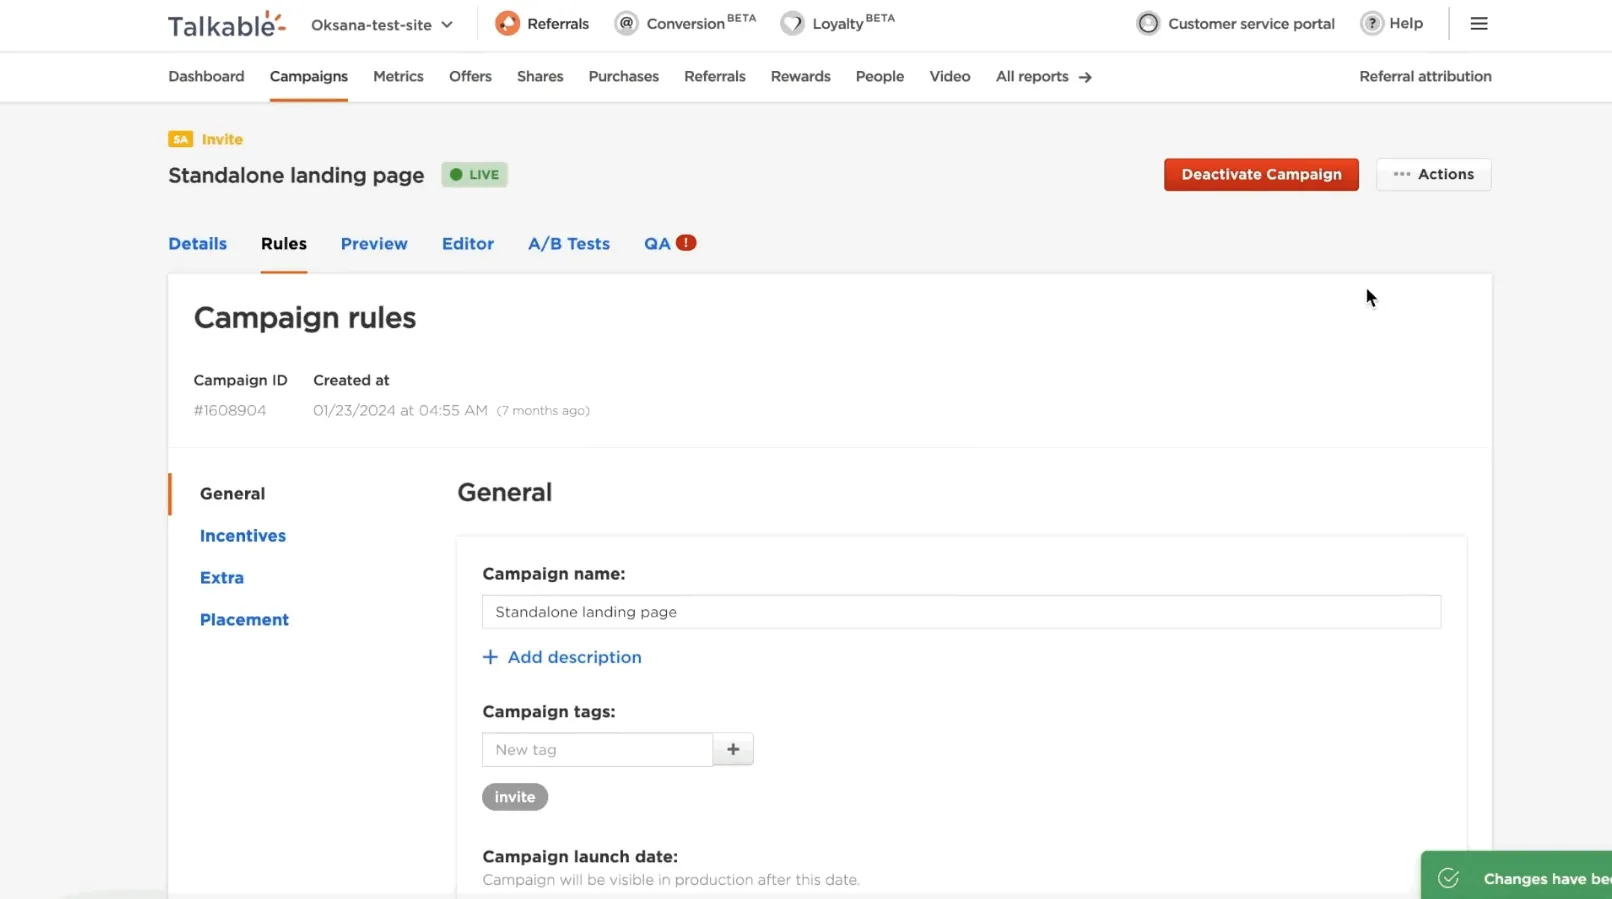Select Incentives in the rules sidebar
This screenshot has height=899, width=1612.
(243, 536)
